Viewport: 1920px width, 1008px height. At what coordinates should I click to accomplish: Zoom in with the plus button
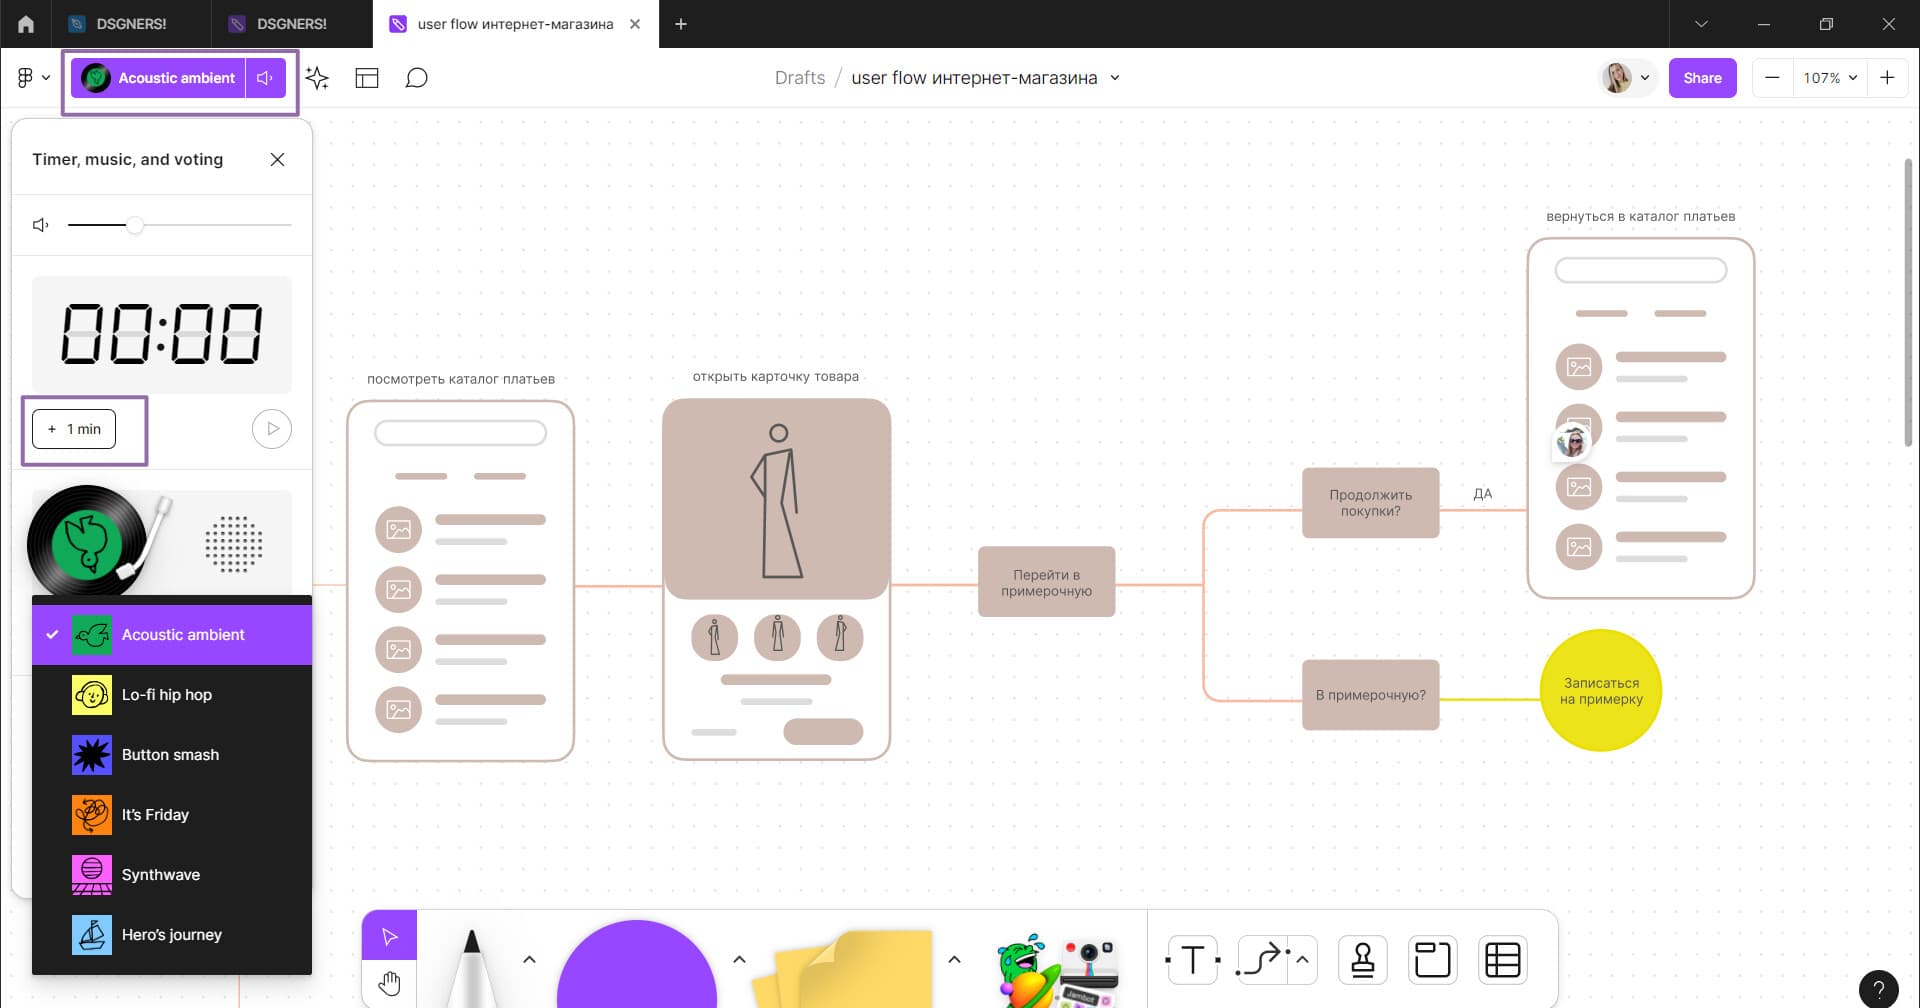(1887, 78)
